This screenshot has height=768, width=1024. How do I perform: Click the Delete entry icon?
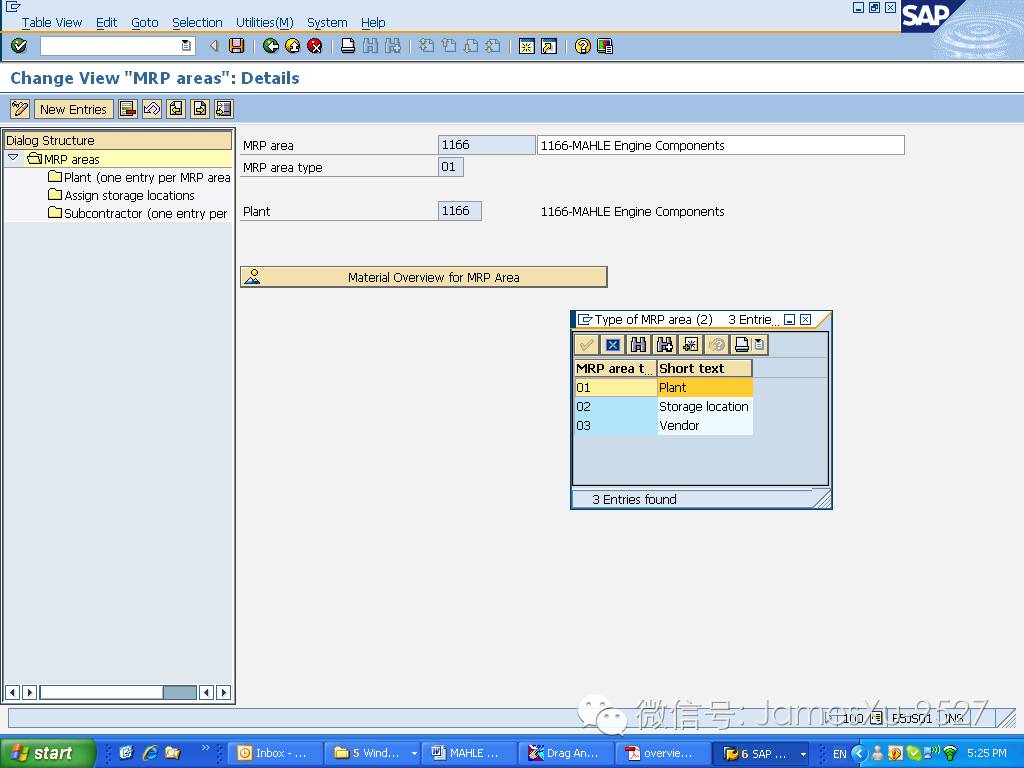coord(128,109)
